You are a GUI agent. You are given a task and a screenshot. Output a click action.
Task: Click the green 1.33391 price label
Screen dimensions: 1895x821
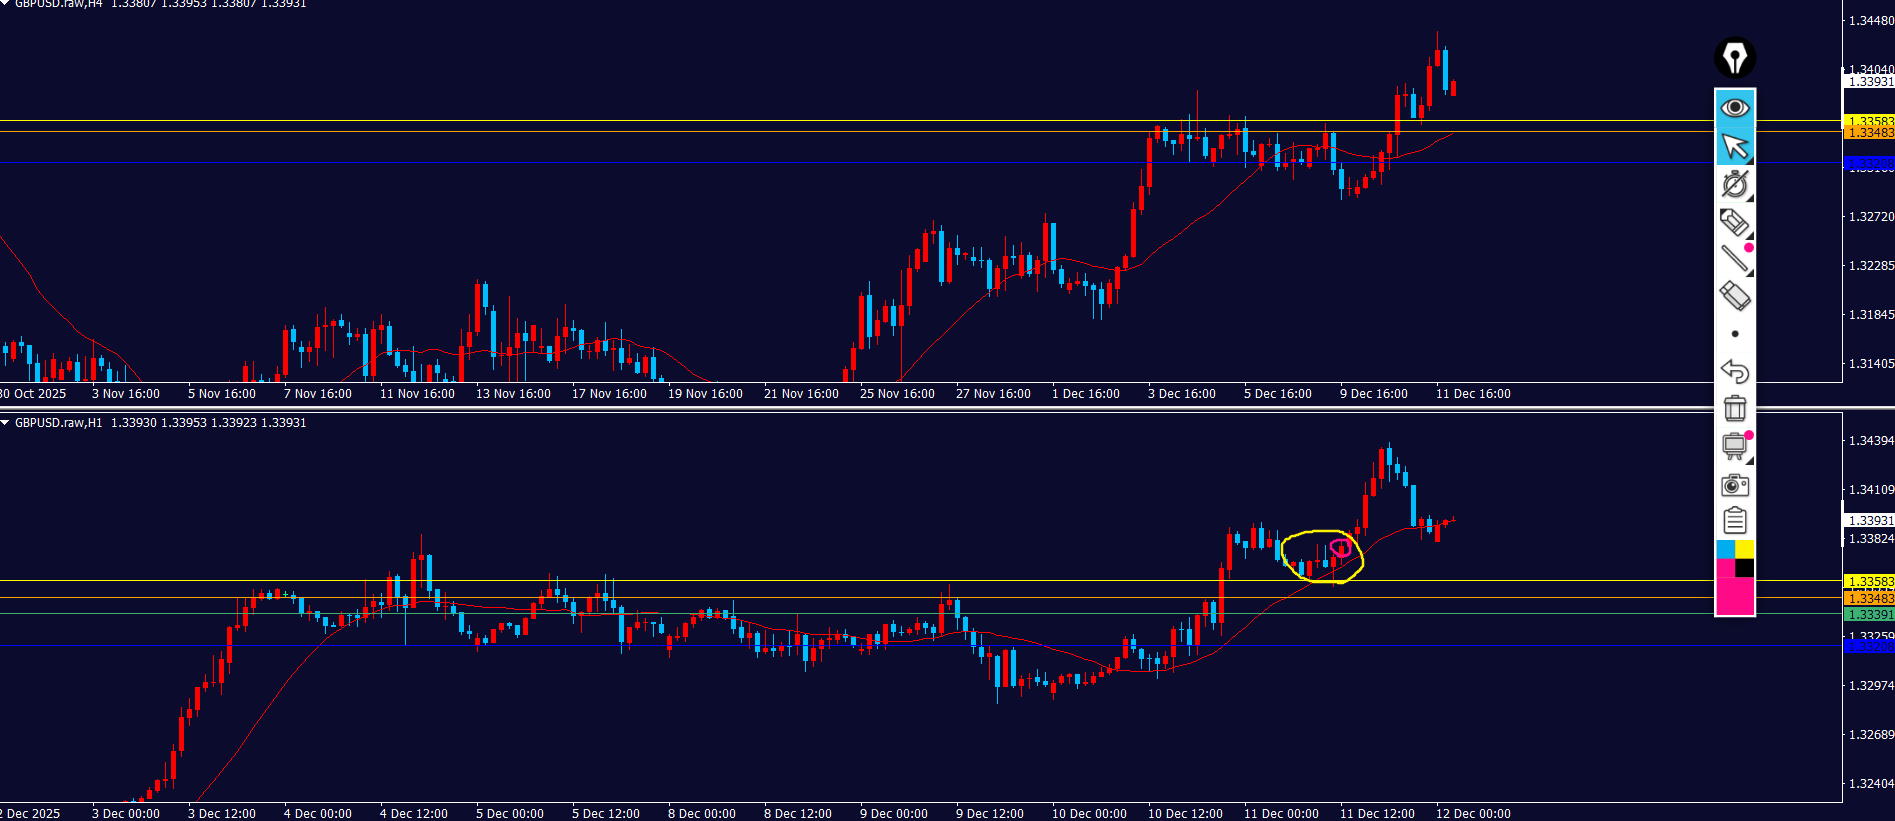coord(1868,615)
